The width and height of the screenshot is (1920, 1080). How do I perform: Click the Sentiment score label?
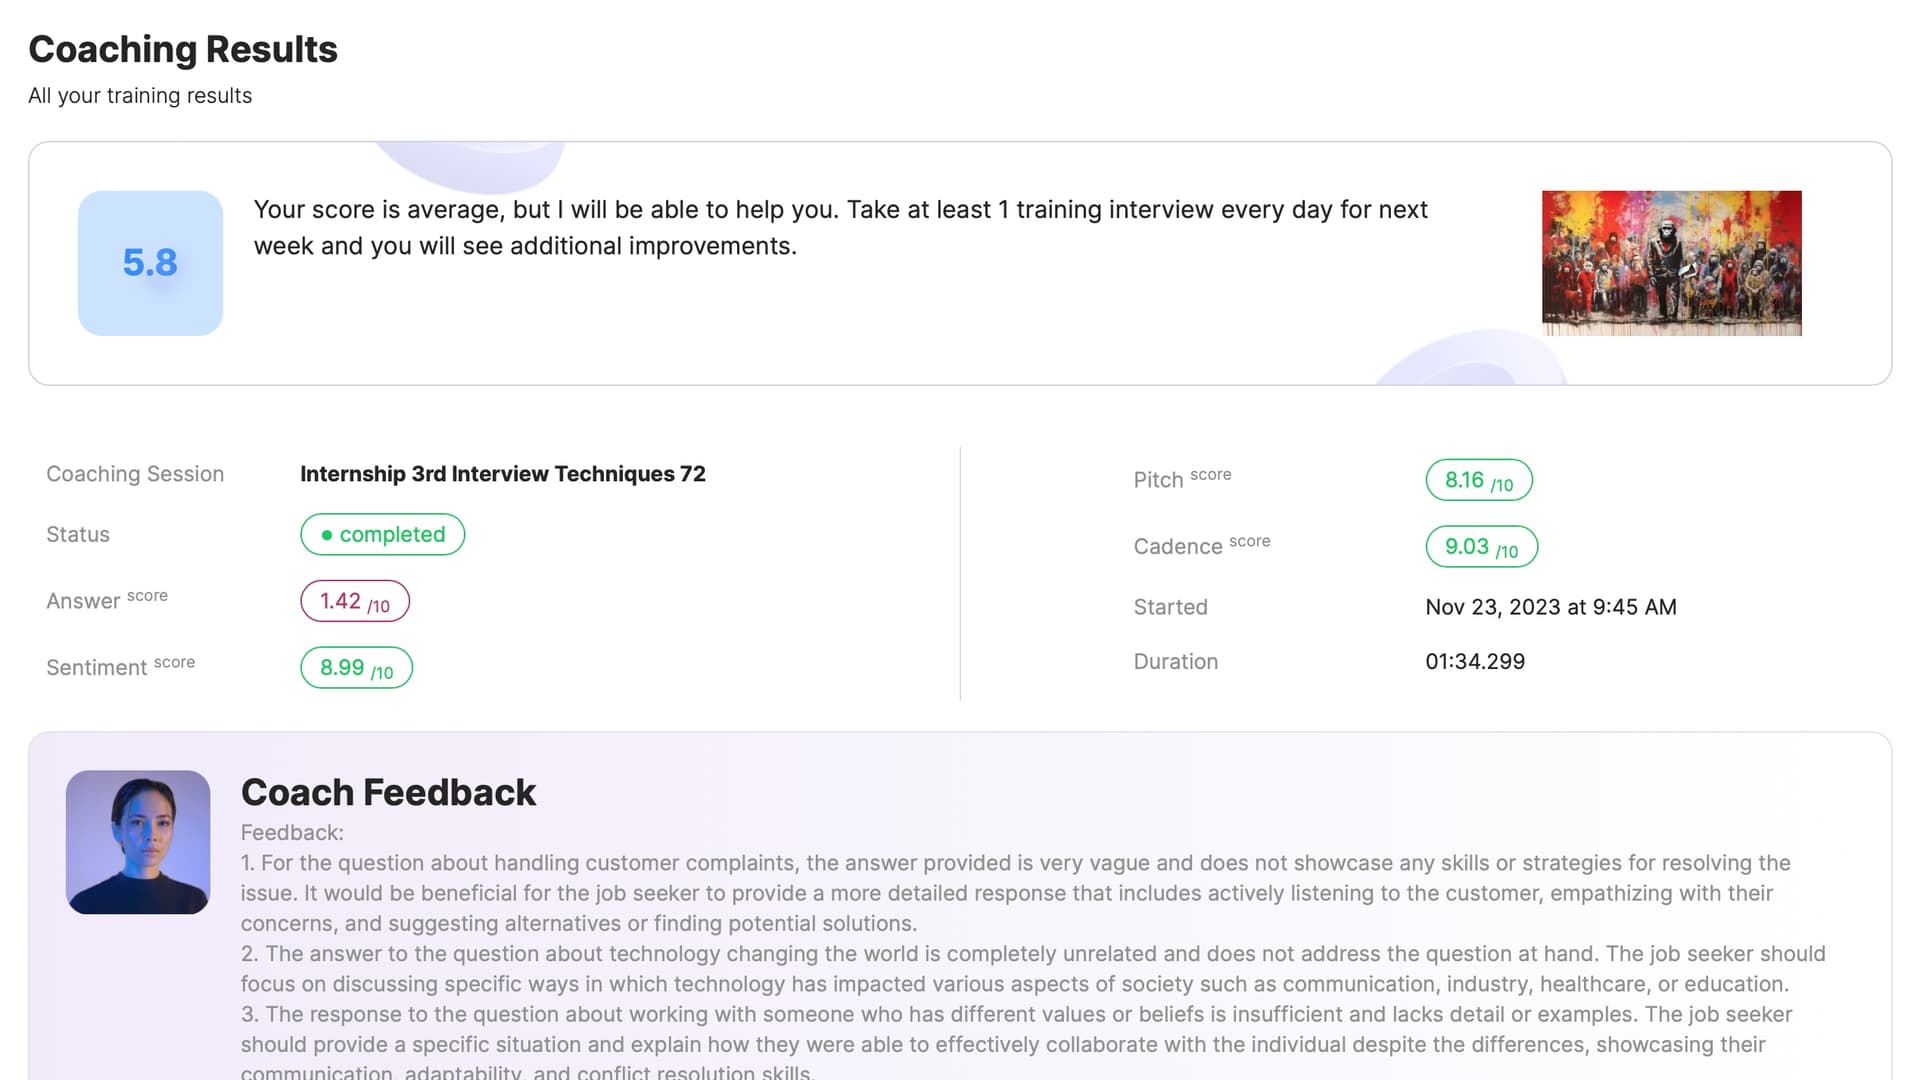tap(120, 666)
